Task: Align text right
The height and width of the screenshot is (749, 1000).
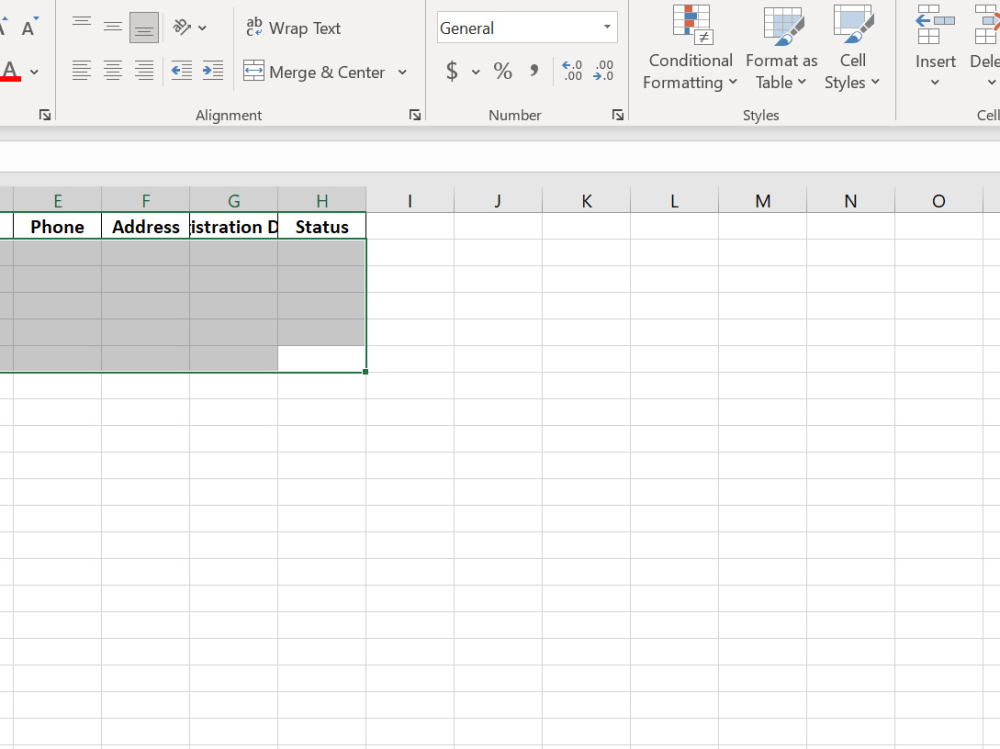Action: 144,70
